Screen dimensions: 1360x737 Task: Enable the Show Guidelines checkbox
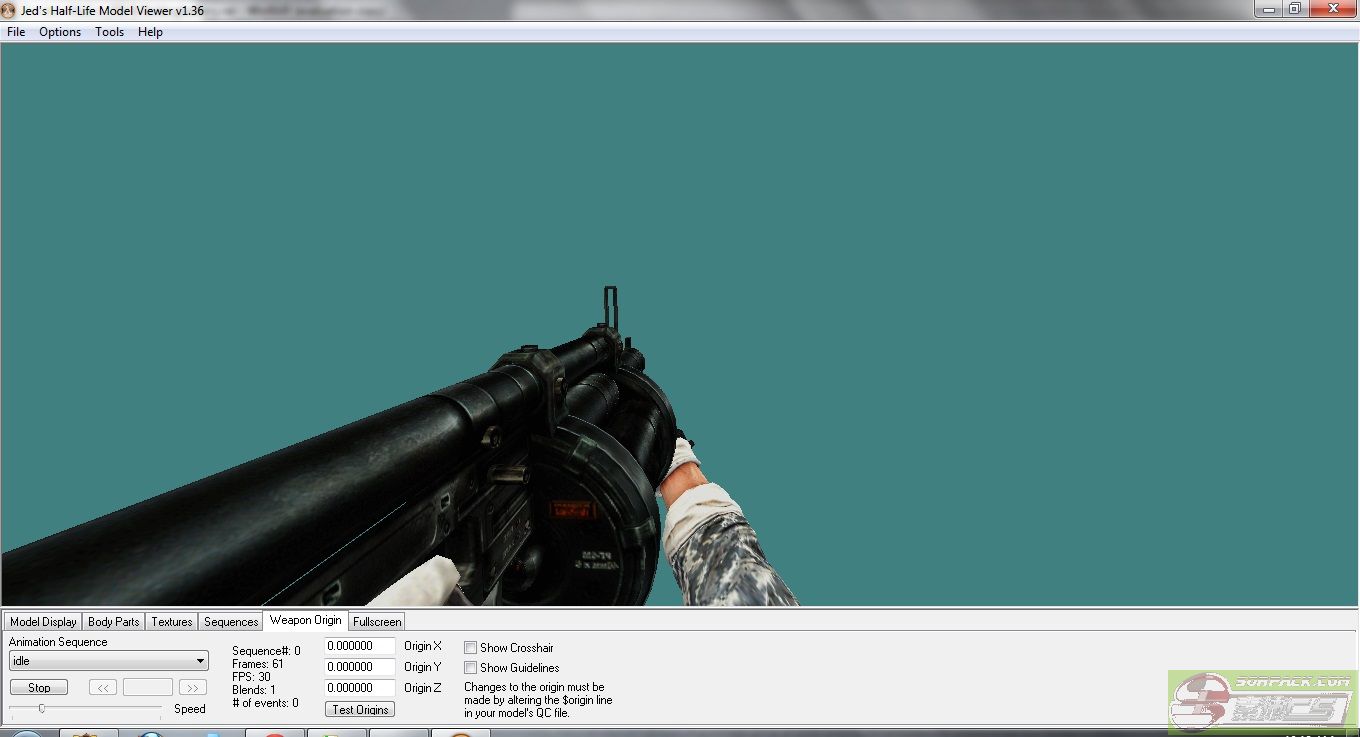coord(470,668)
